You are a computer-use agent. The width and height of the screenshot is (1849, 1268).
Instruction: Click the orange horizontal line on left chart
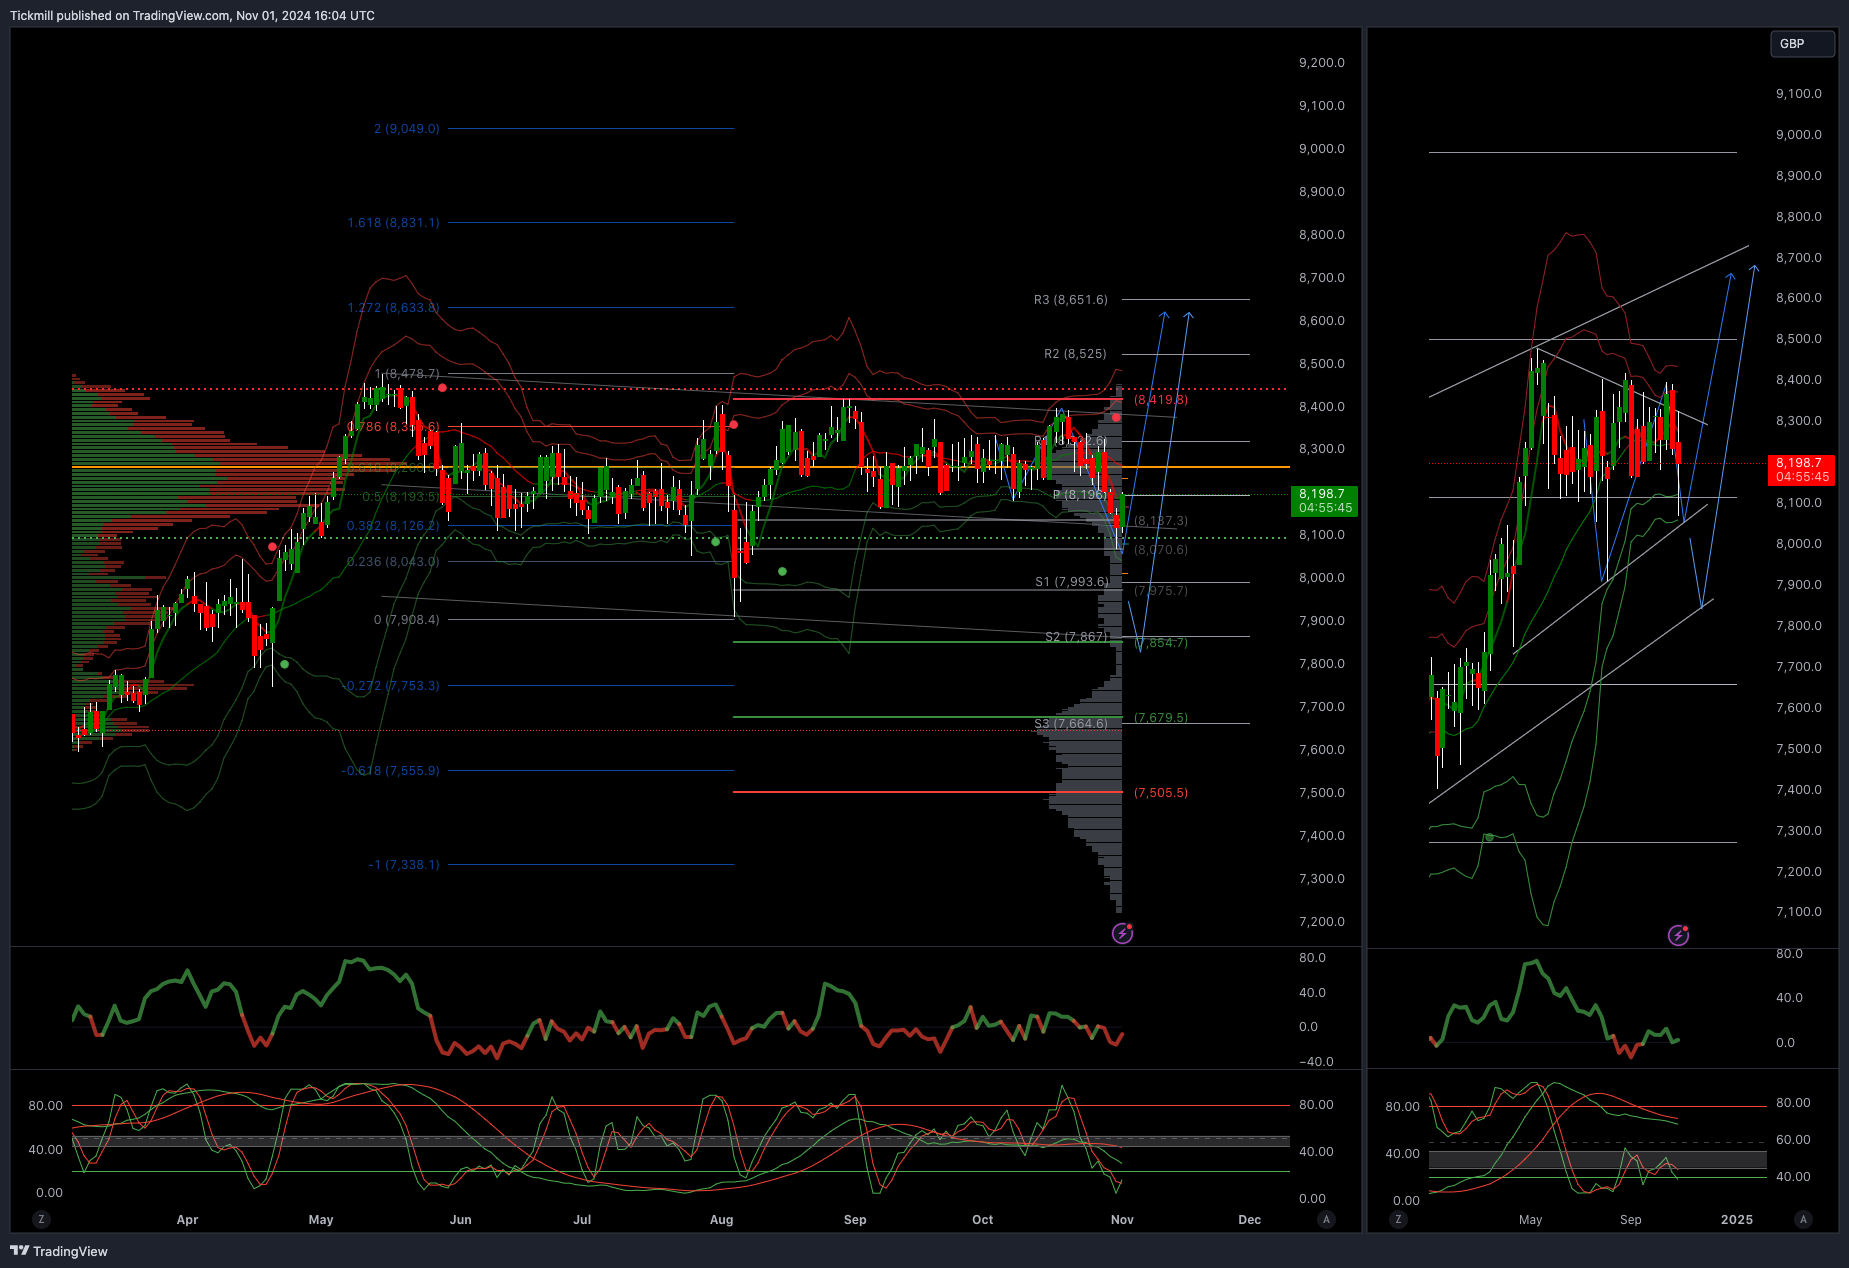point(680,467)
